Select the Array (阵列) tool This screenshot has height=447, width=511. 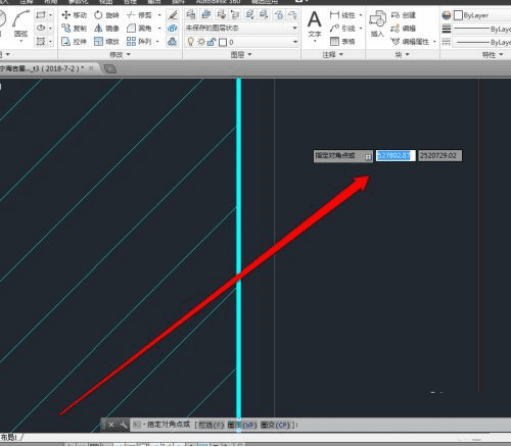(139, 42)
